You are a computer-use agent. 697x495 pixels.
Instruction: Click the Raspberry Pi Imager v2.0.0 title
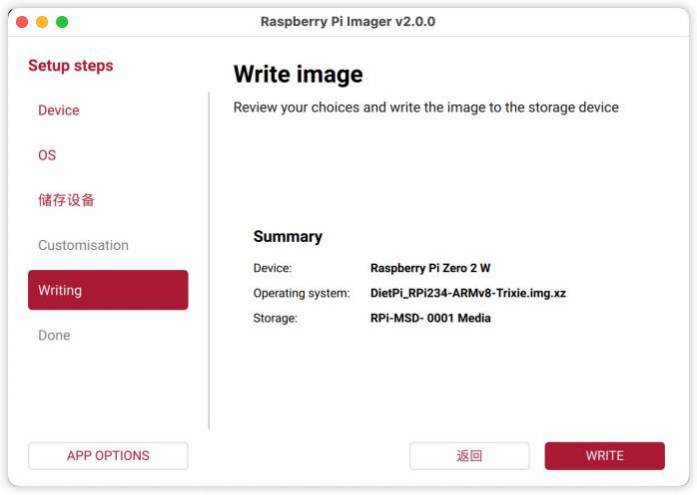coord(348,21)
